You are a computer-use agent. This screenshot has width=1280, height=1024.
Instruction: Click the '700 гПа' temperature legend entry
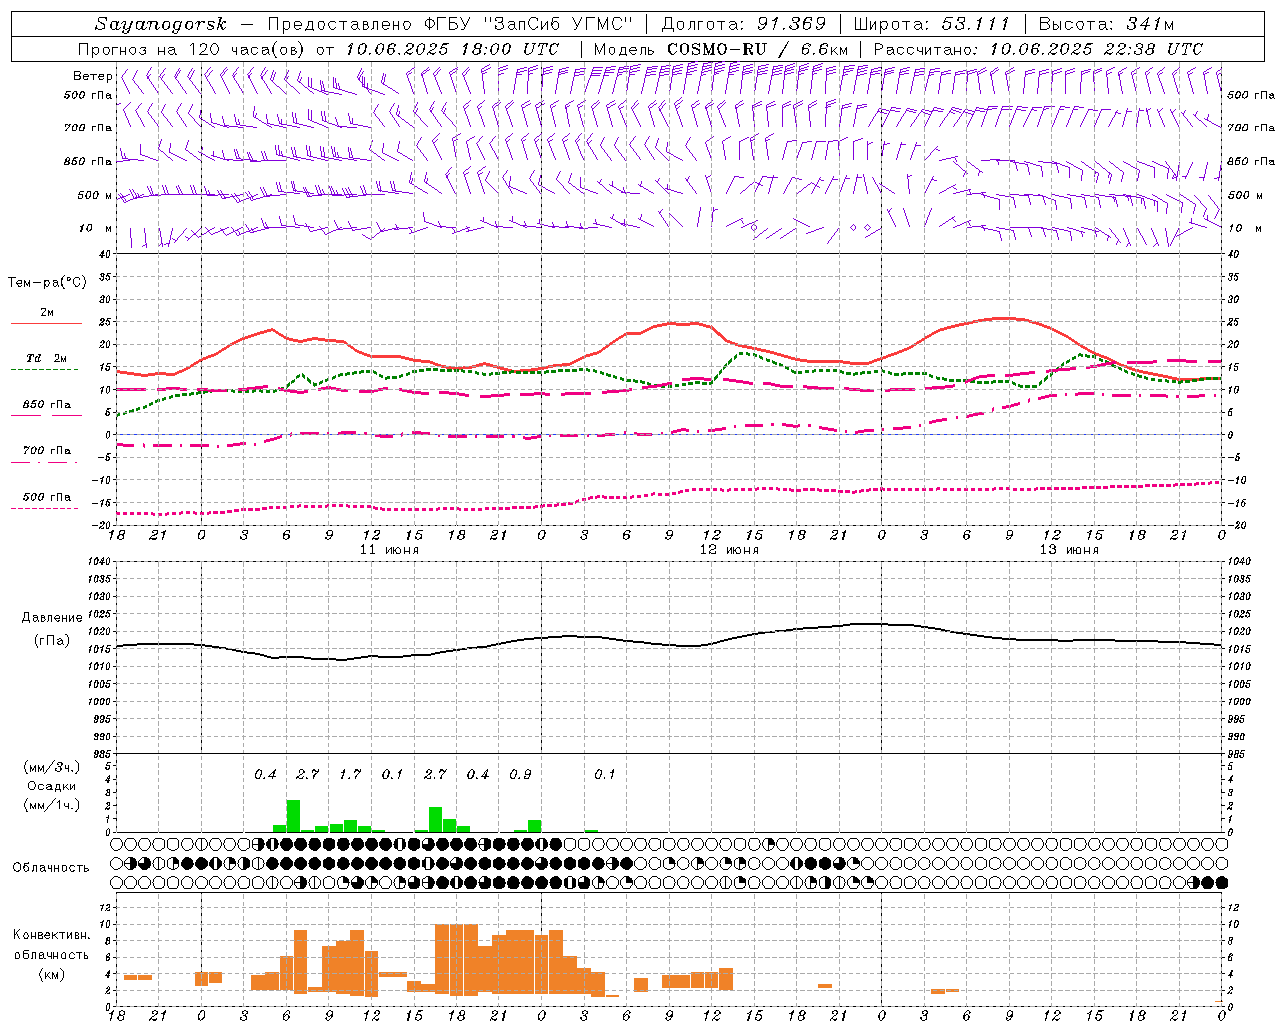click(46, 451)
